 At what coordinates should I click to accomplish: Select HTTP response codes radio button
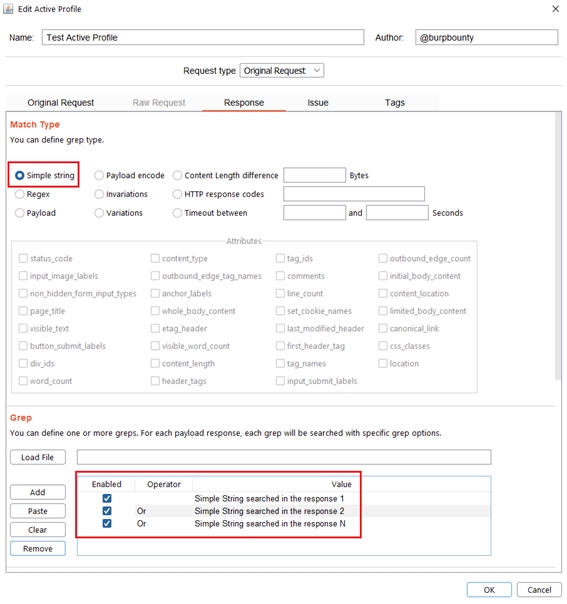tap(218, 194)
